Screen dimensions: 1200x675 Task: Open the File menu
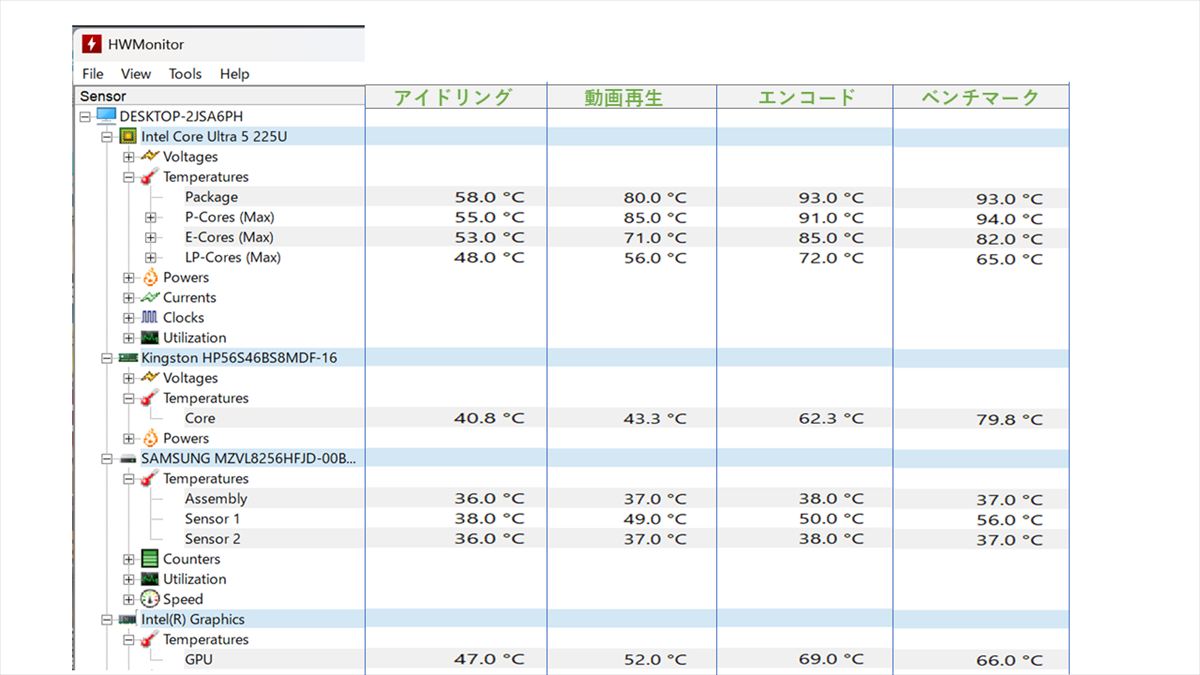pos(93,74)
